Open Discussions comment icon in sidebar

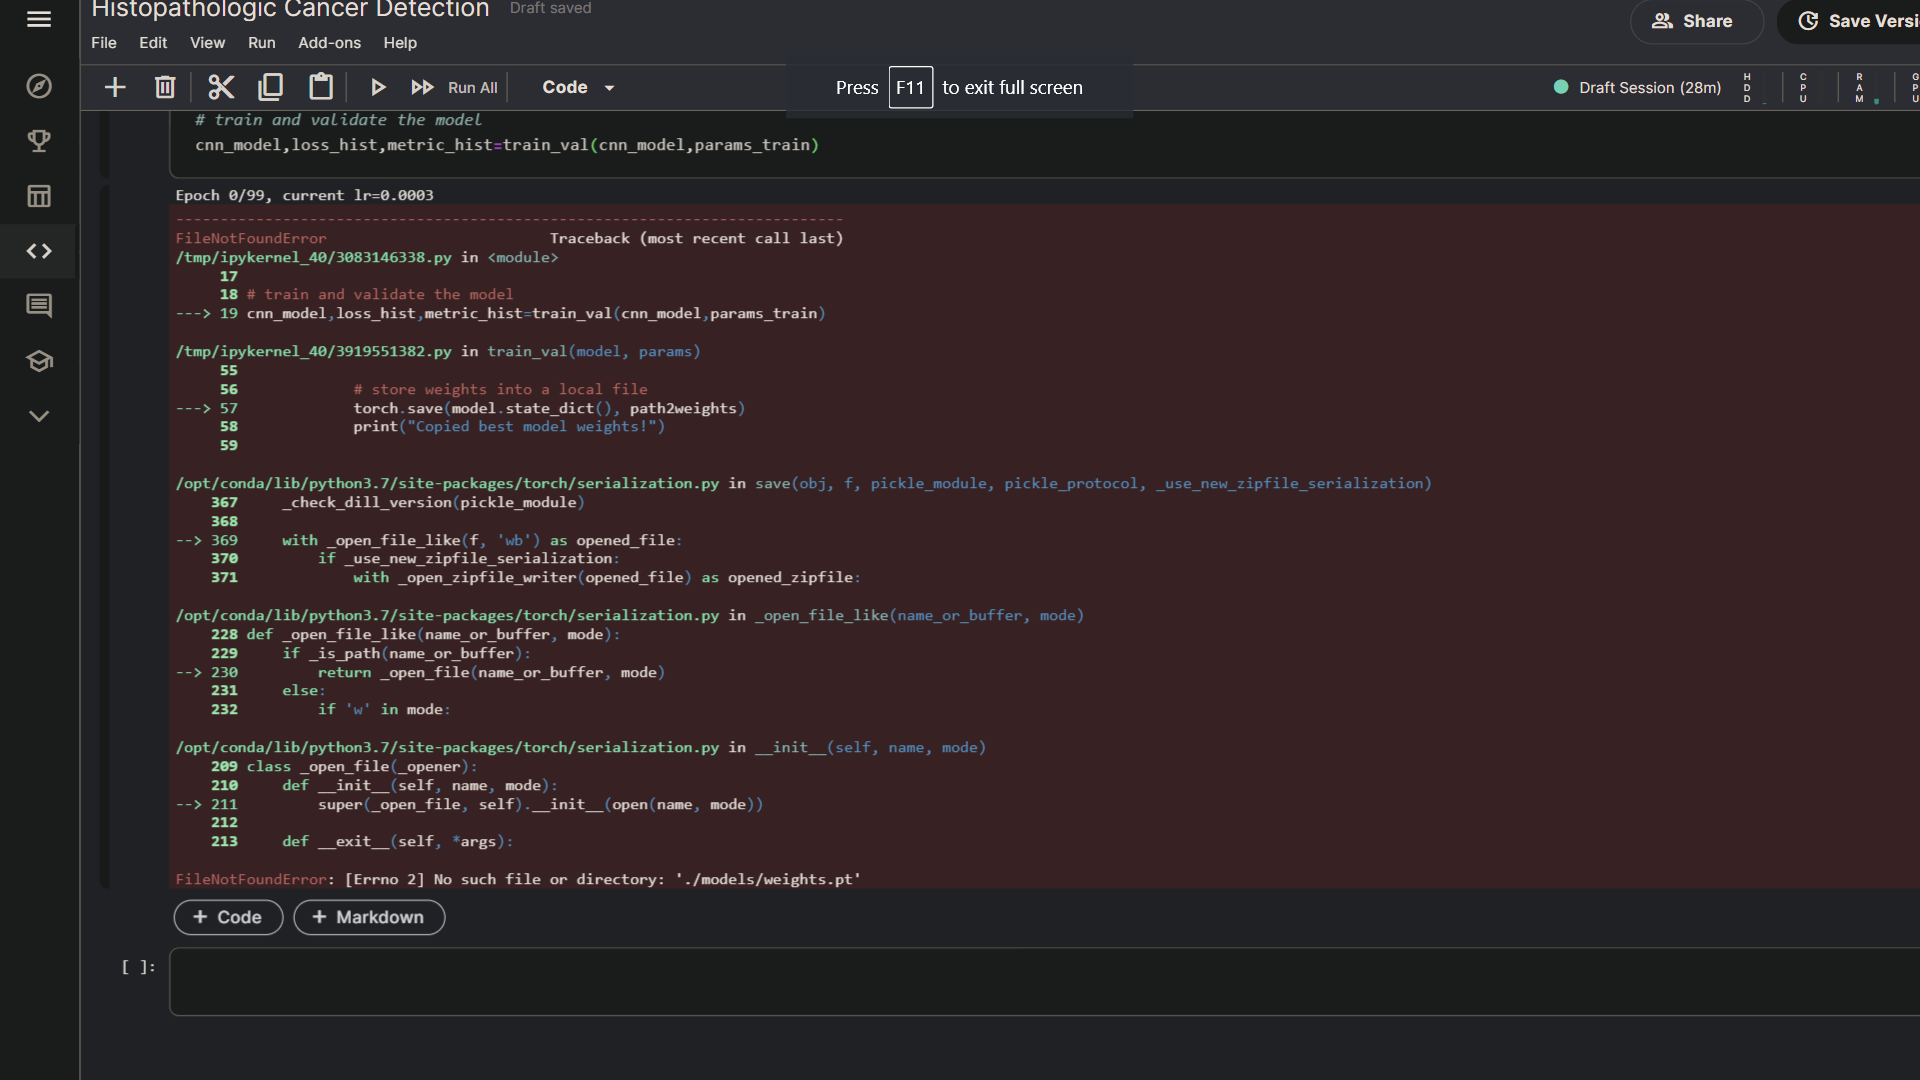coord(39,306)
